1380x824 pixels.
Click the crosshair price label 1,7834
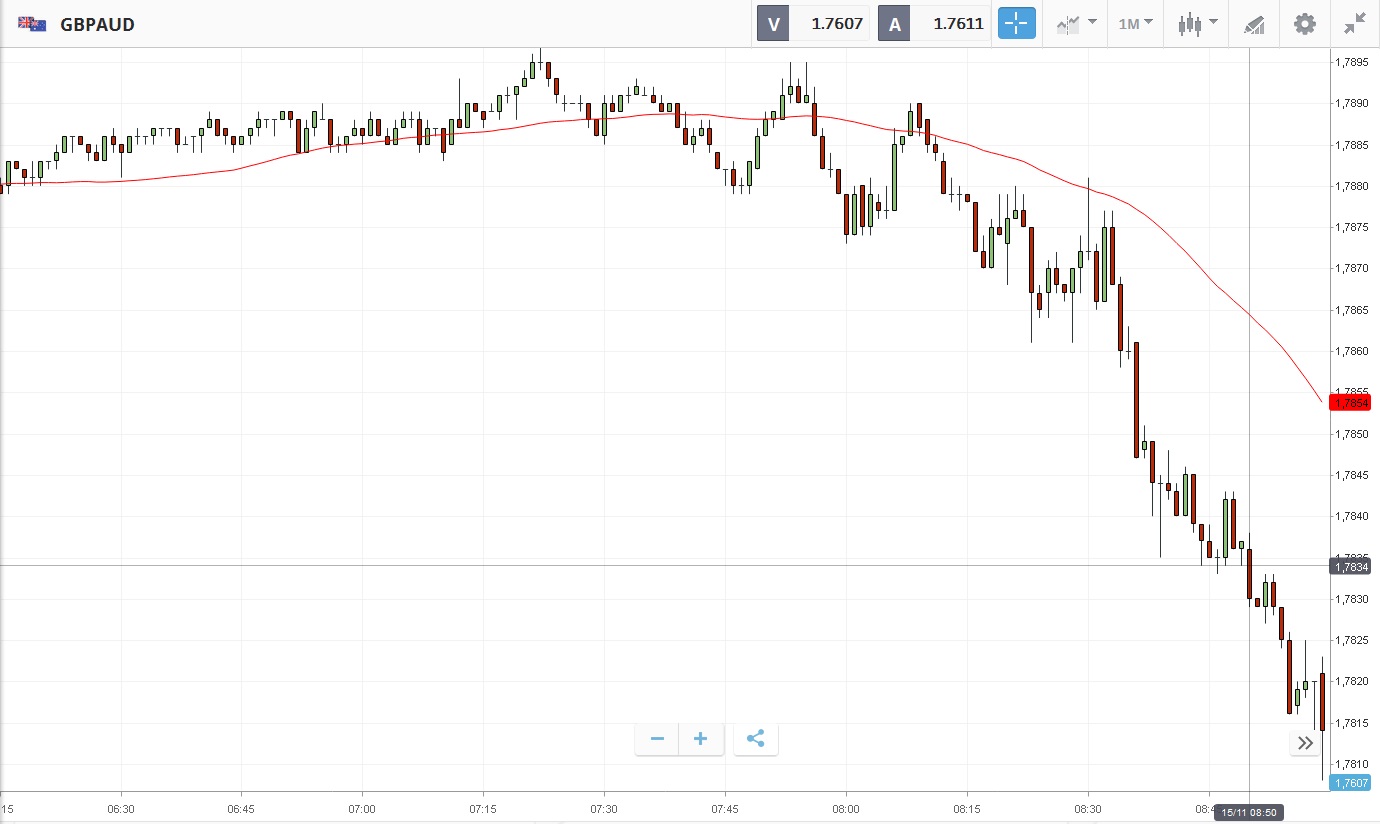pyautogui.click(x=1350, y=567)
